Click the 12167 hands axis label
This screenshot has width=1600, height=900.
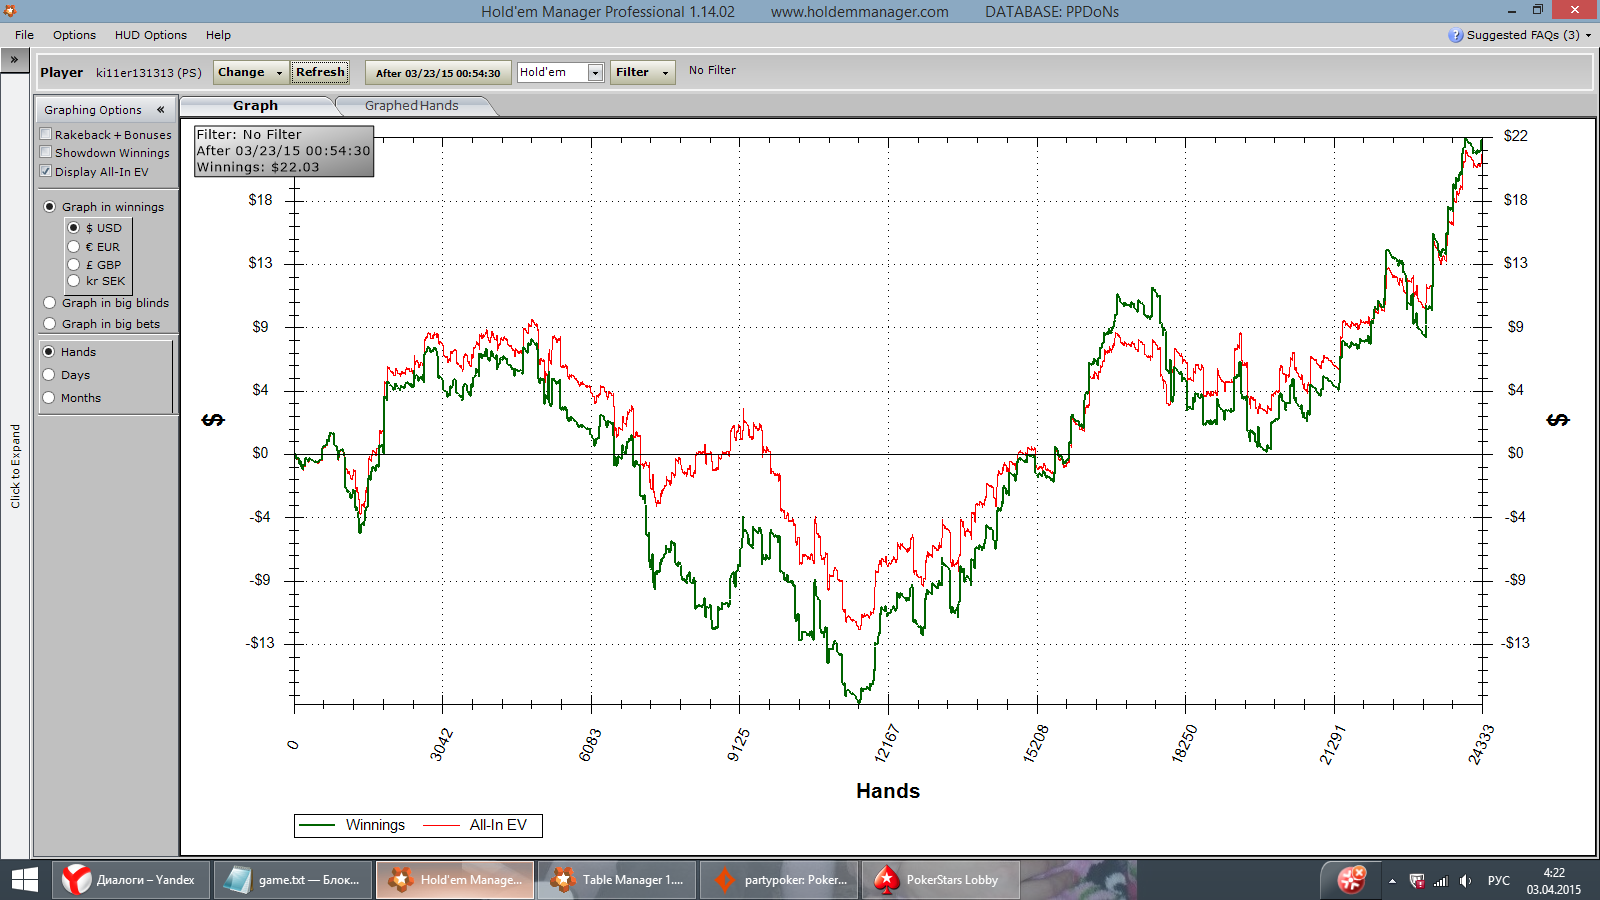(886, 744)
